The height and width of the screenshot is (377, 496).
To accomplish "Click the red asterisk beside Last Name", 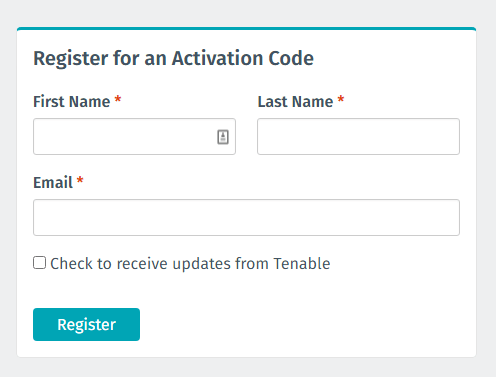I will click(341, 99).
